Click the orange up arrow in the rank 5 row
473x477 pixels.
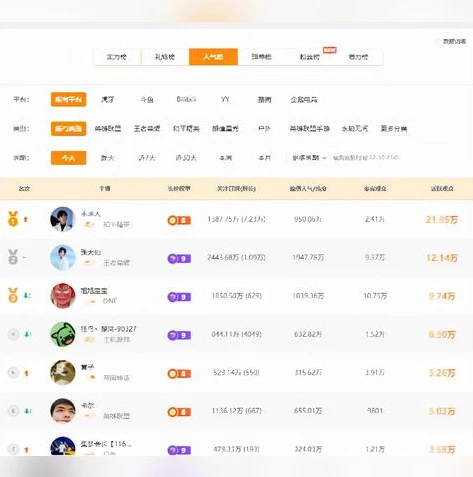pos(26,373)
